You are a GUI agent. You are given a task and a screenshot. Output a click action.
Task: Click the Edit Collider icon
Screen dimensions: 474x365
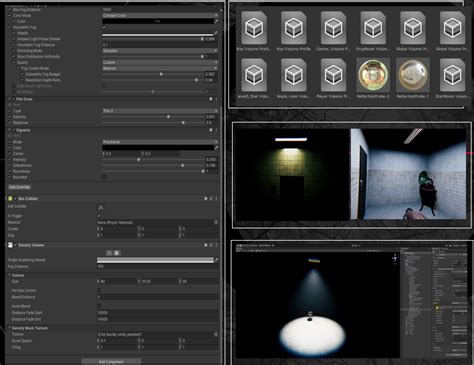tap(101, 207)
